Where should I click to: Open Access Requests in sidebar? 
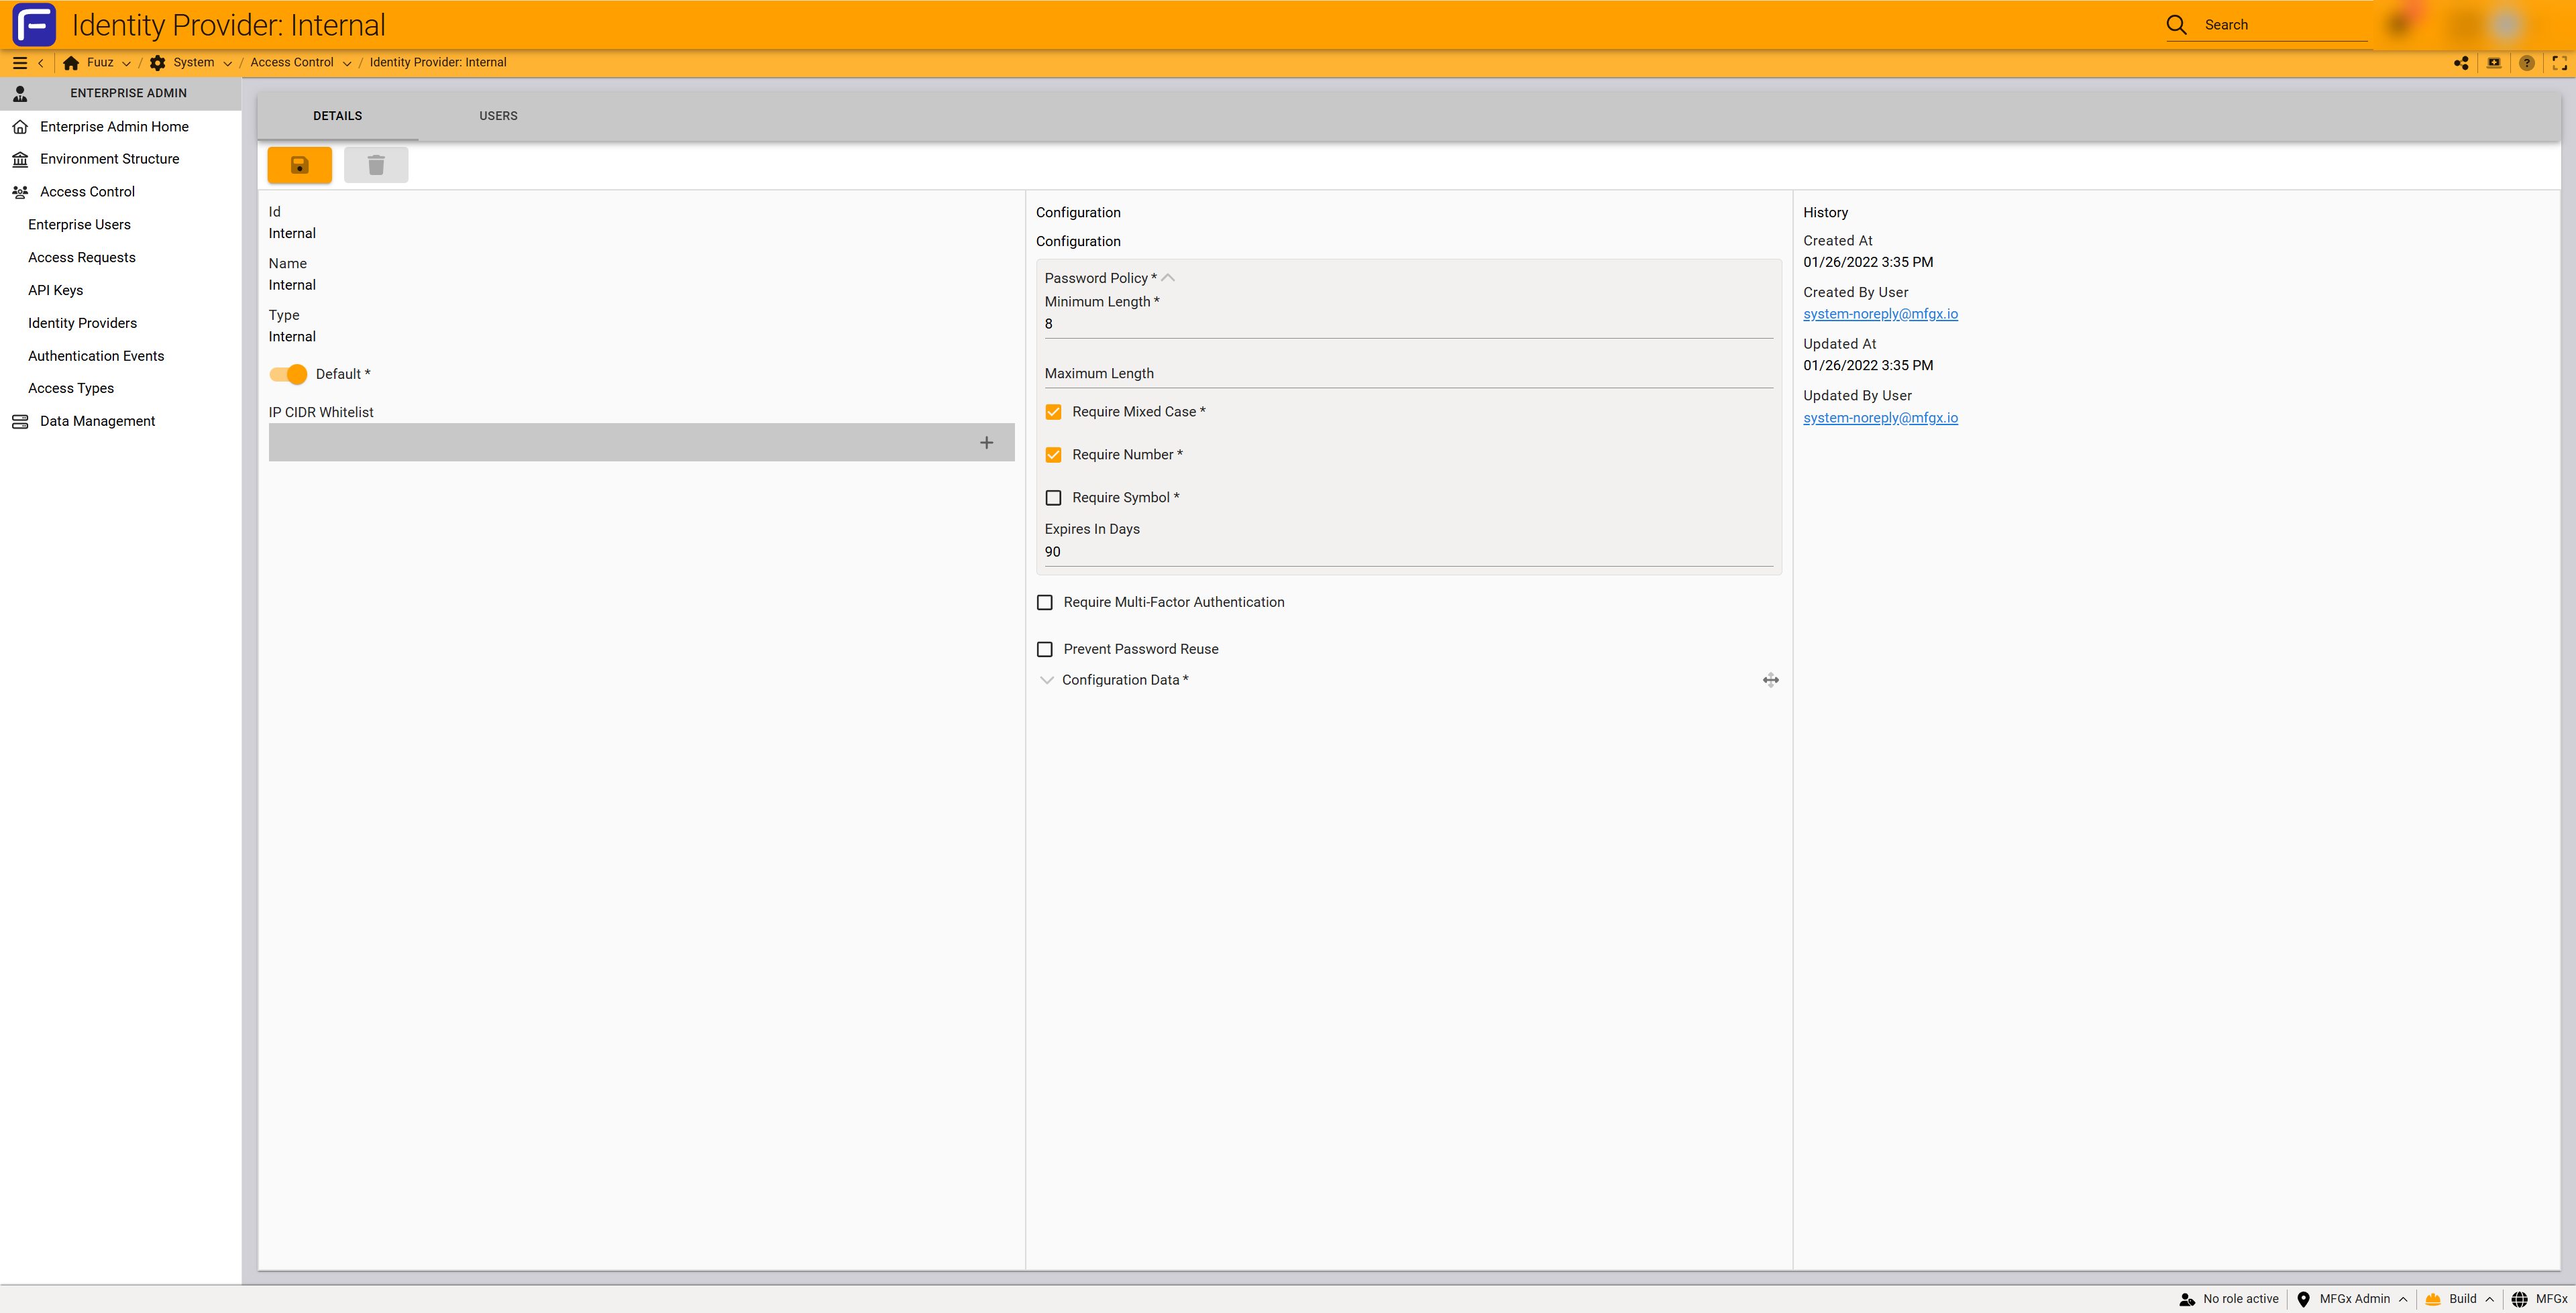(82, 258)
